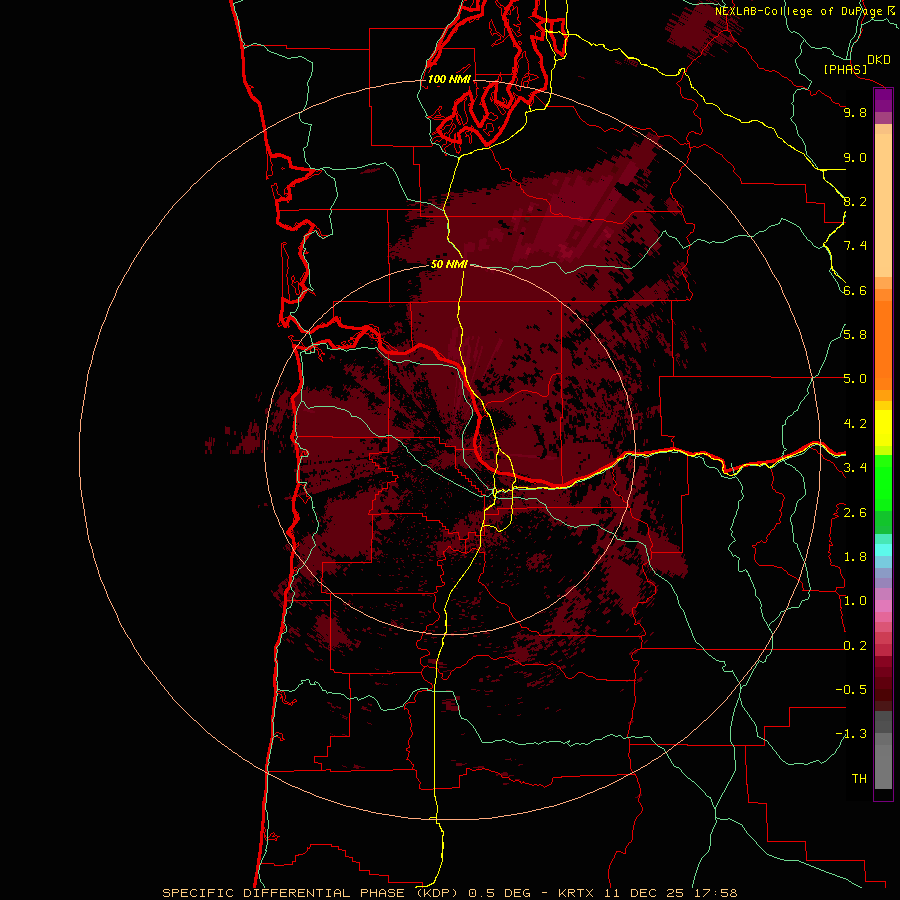
Task: Click the SPECIFIC DIFFERENTIAL PHASE caption text
Action: 285,893
